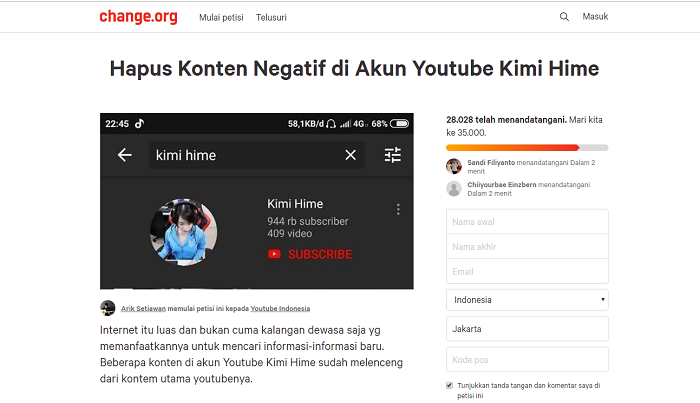The width and height of the screenshot is (700, 403).
Task: Click the three-dot menu beside Kimi Hime
Action: click(398, 210)
